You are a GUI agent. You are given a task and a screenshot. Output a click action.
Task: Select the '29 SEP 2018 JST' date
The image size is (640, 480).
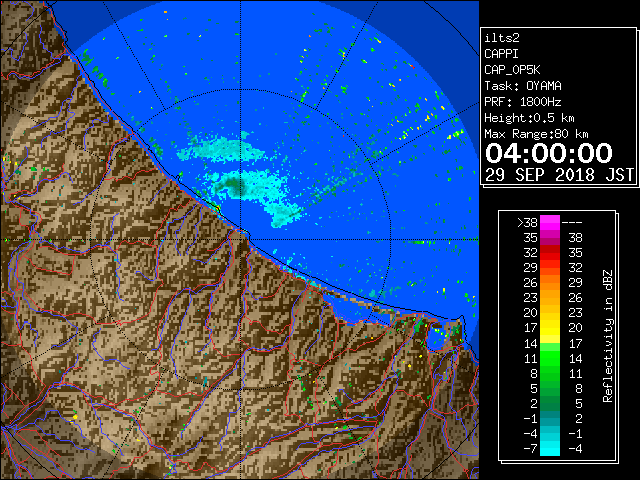tap(560, 175)
